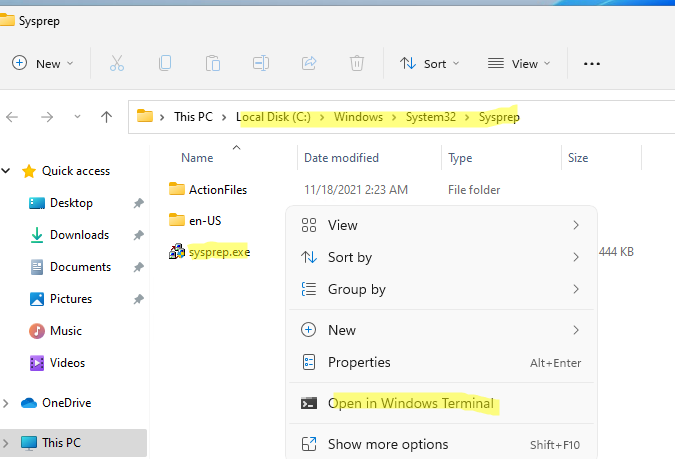Open the See more three-dots menu
This screenshot has width=675, height=459.
click(x=592, y=64)
